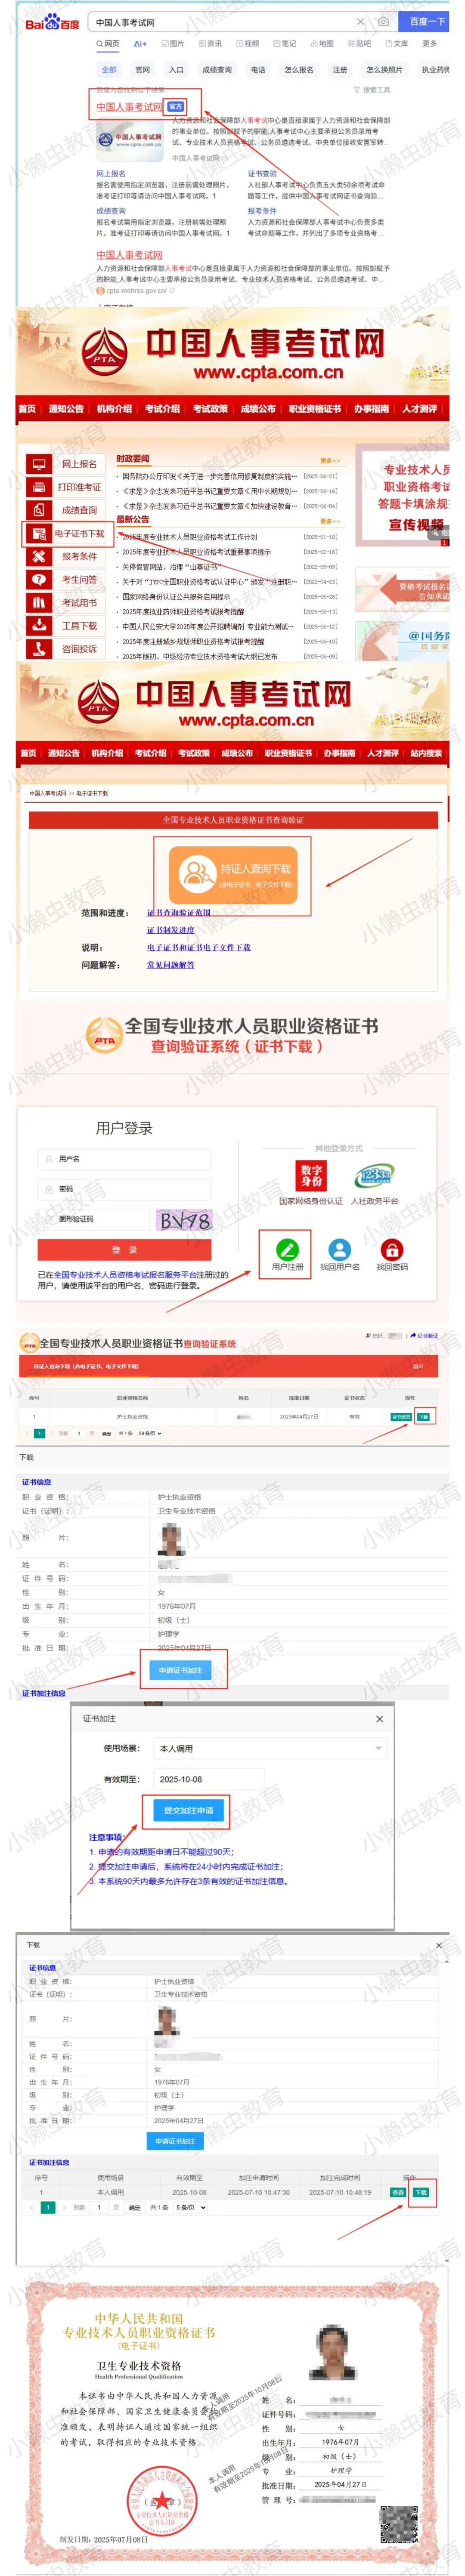Select the 怎么报名 filter chip
Viewport: 465px width, 2576px height.
coord(299,70)
